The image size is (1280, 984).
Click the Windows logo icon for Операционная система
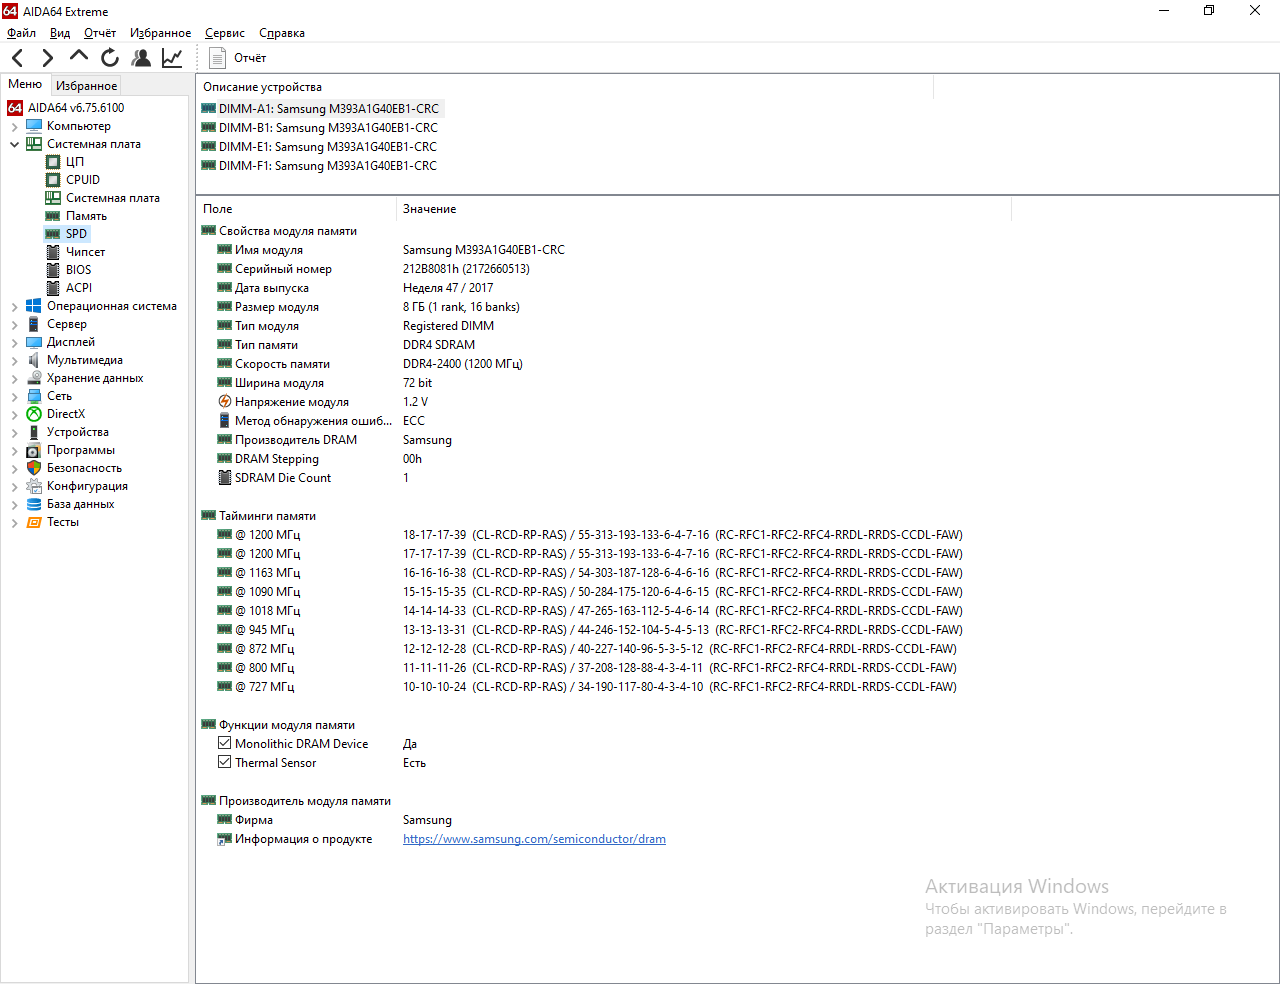34,306
